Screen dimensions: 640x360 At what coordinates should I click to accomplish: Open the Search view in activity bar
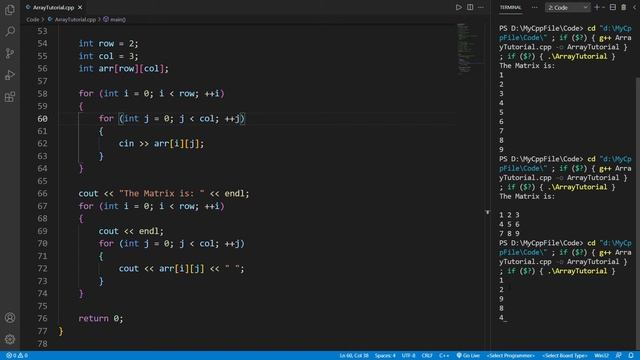click(10, 31)
